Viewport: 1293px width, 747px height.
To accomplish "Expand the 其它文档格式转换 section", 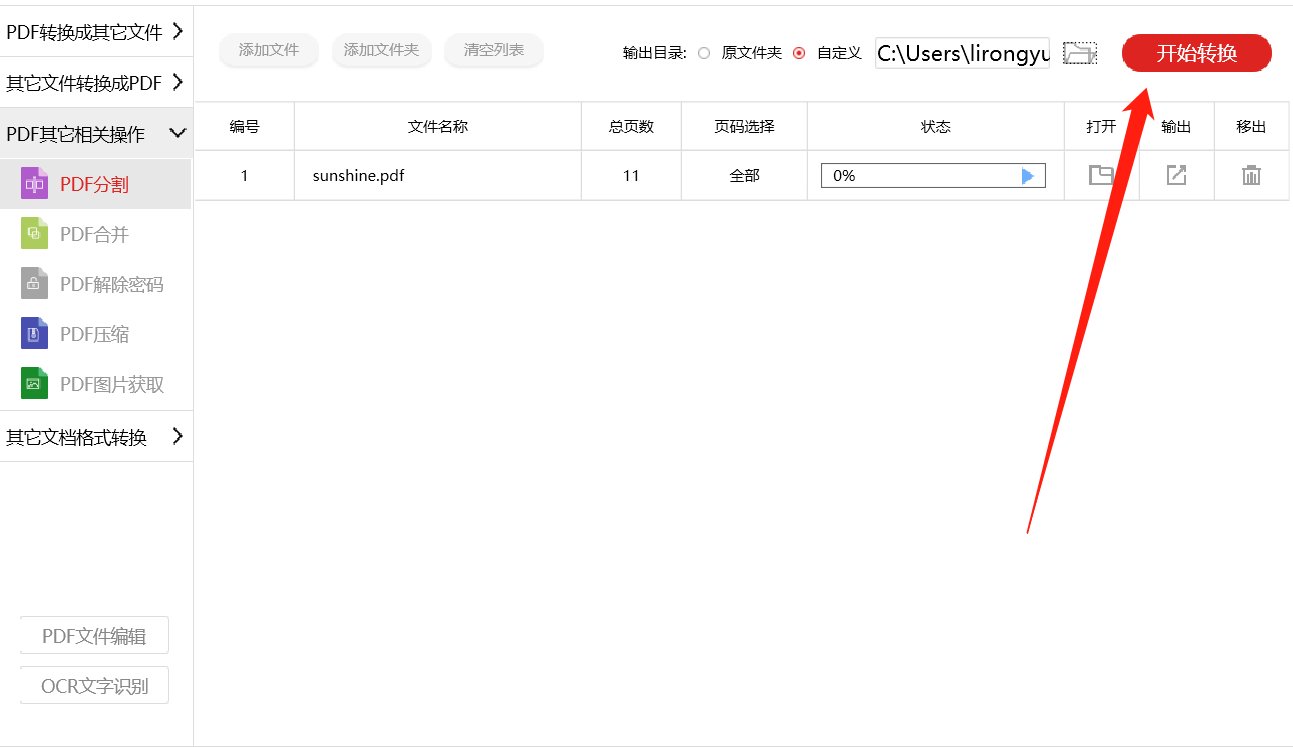I will point(95,437).
